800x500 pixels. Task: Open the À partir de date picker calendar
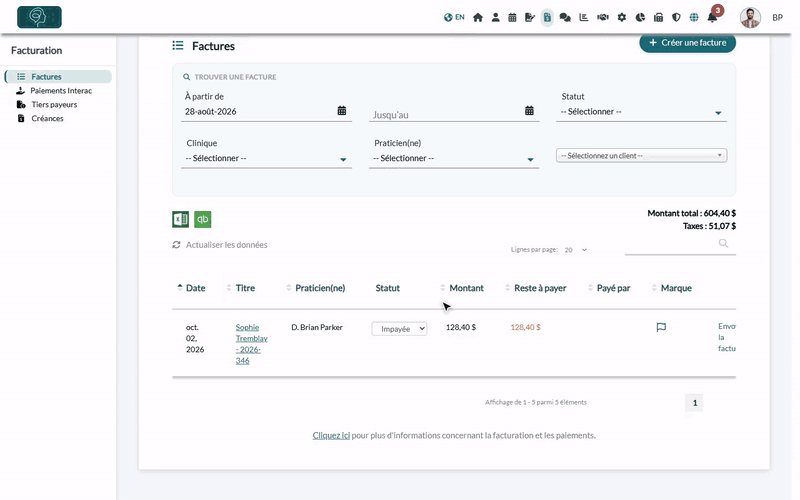342,111
